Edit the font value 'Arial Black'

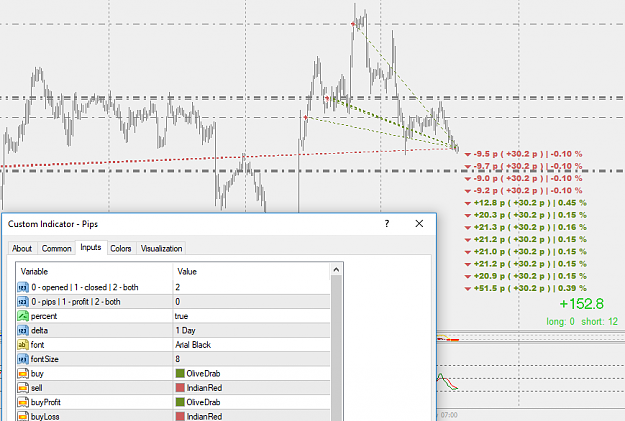point(252,345)
